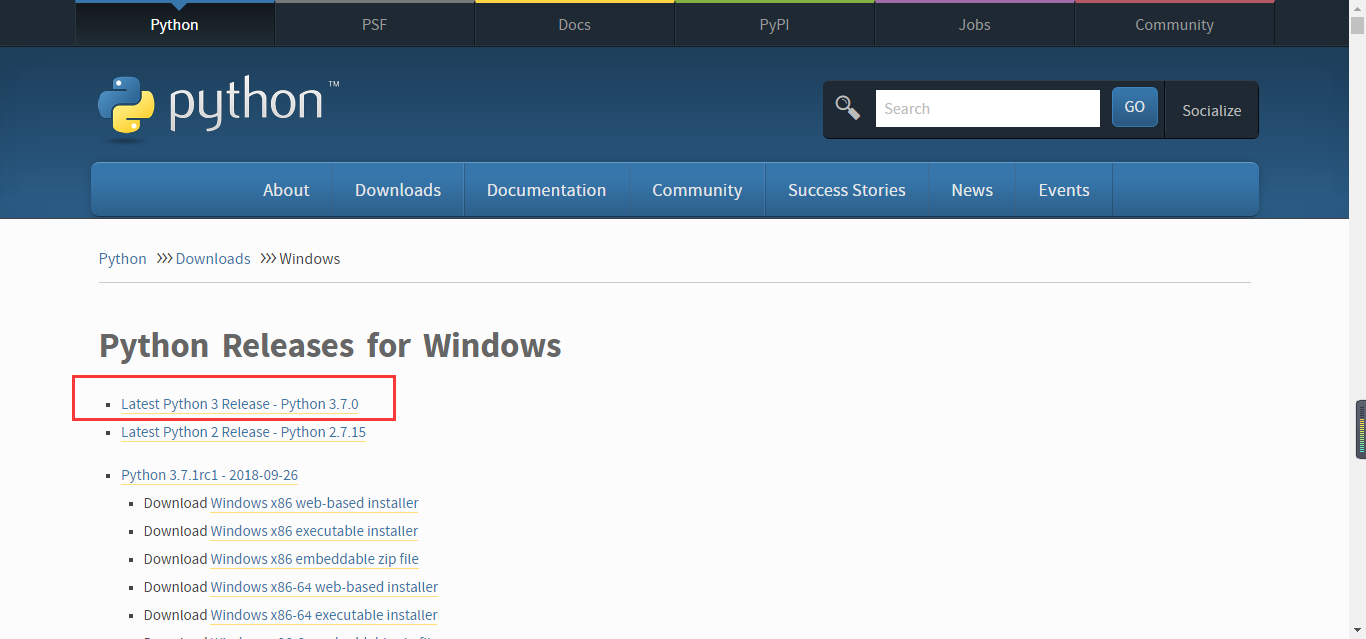Download Windows x86-64 executable installer

[x=324, y=615]
